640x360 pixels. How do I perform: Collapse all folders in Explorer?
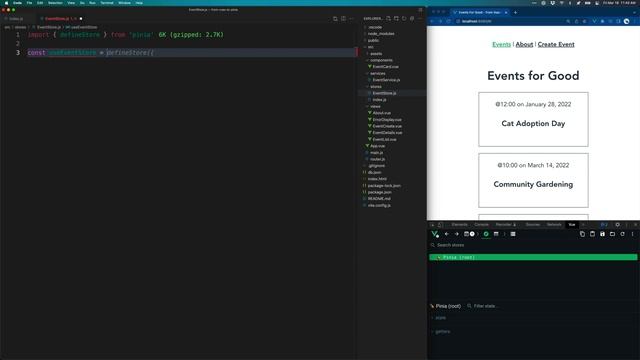(x=412, y=18)
